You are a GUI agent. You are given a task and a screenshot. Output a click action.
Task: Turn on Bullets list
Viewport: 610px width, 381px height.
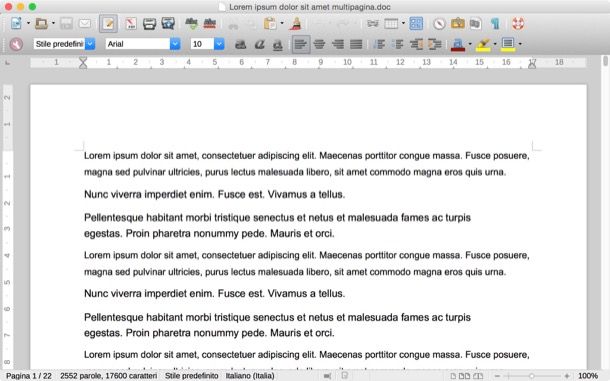398,44
